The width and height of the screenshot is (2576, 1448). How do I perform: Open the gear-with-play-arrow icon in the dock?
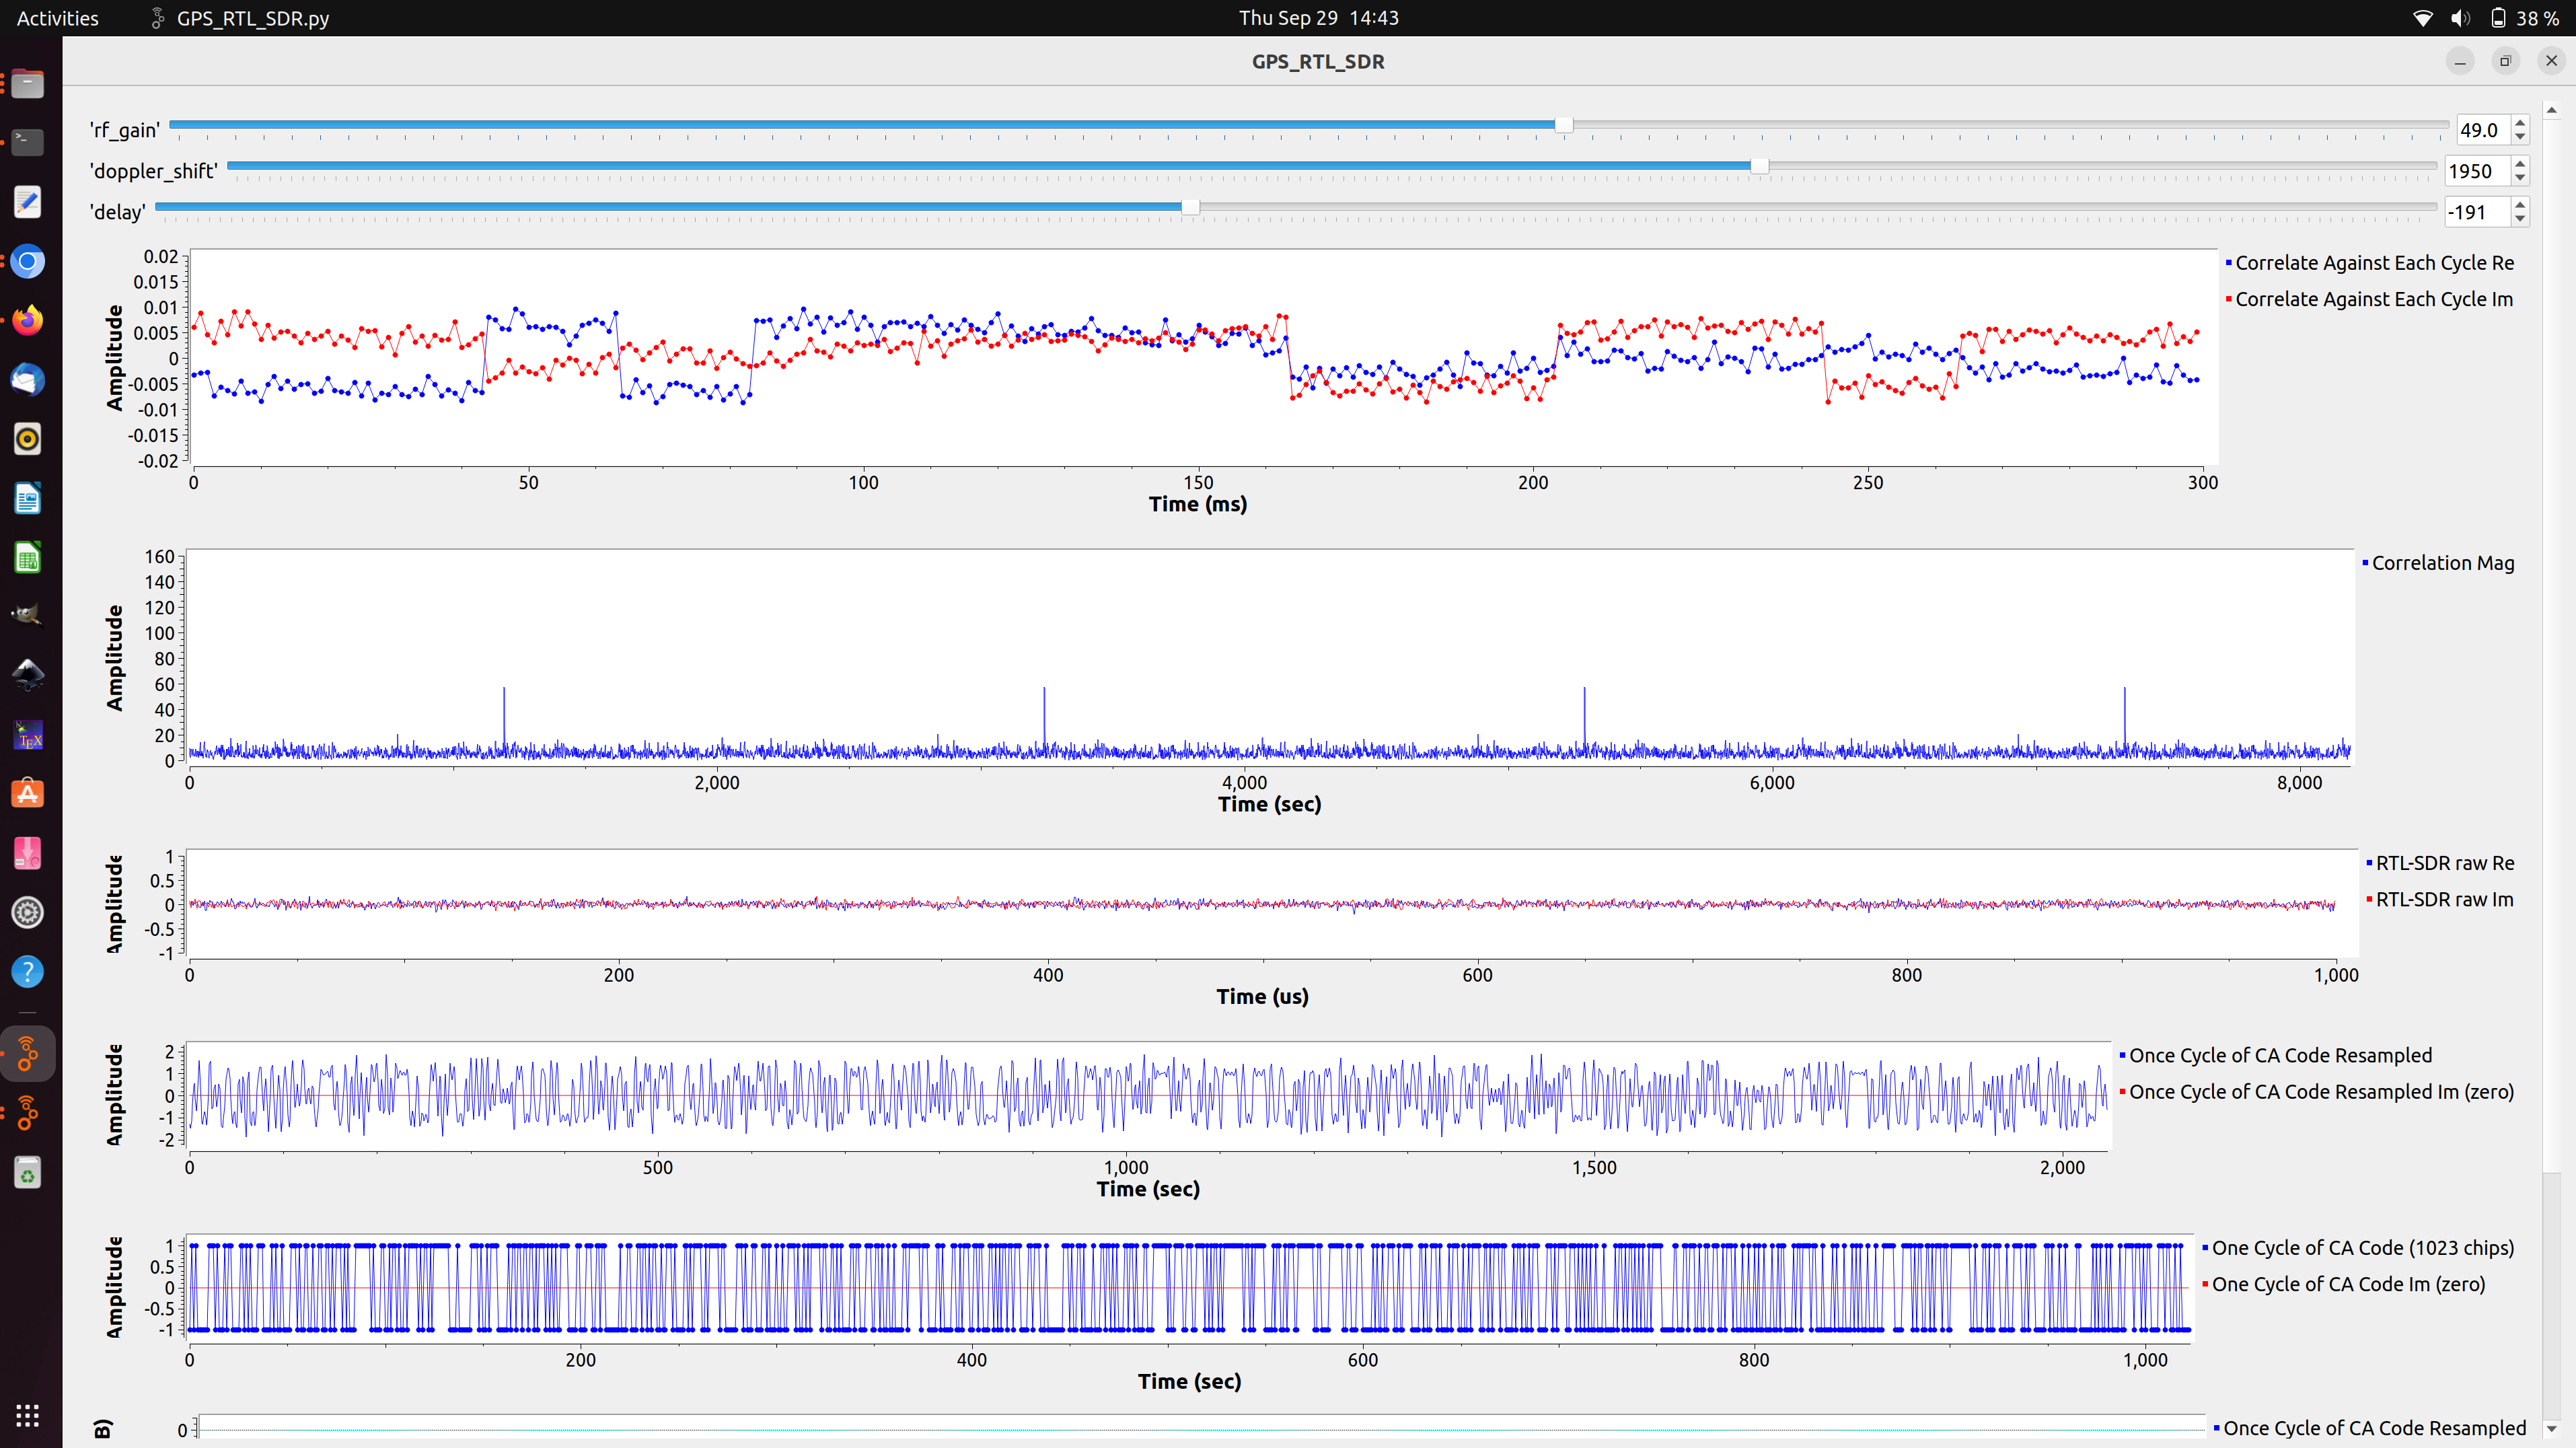(x=28, y=912)
